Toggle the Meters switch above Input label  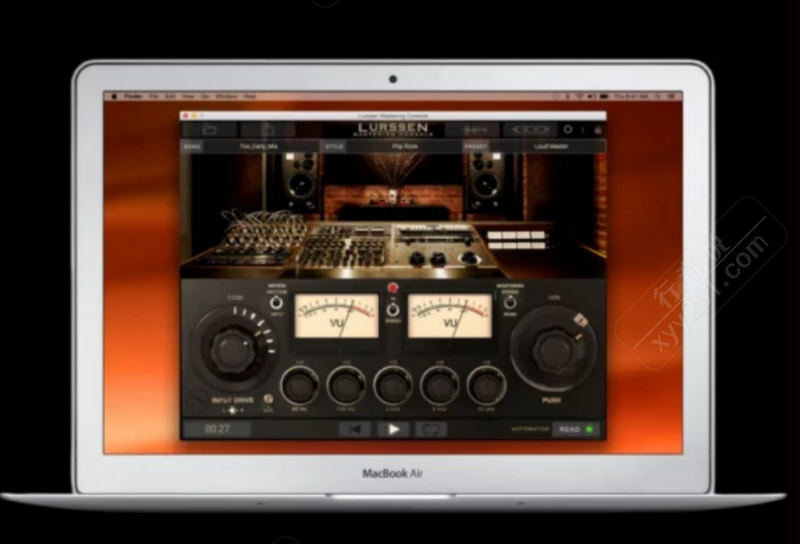click(x=276, y=303)
